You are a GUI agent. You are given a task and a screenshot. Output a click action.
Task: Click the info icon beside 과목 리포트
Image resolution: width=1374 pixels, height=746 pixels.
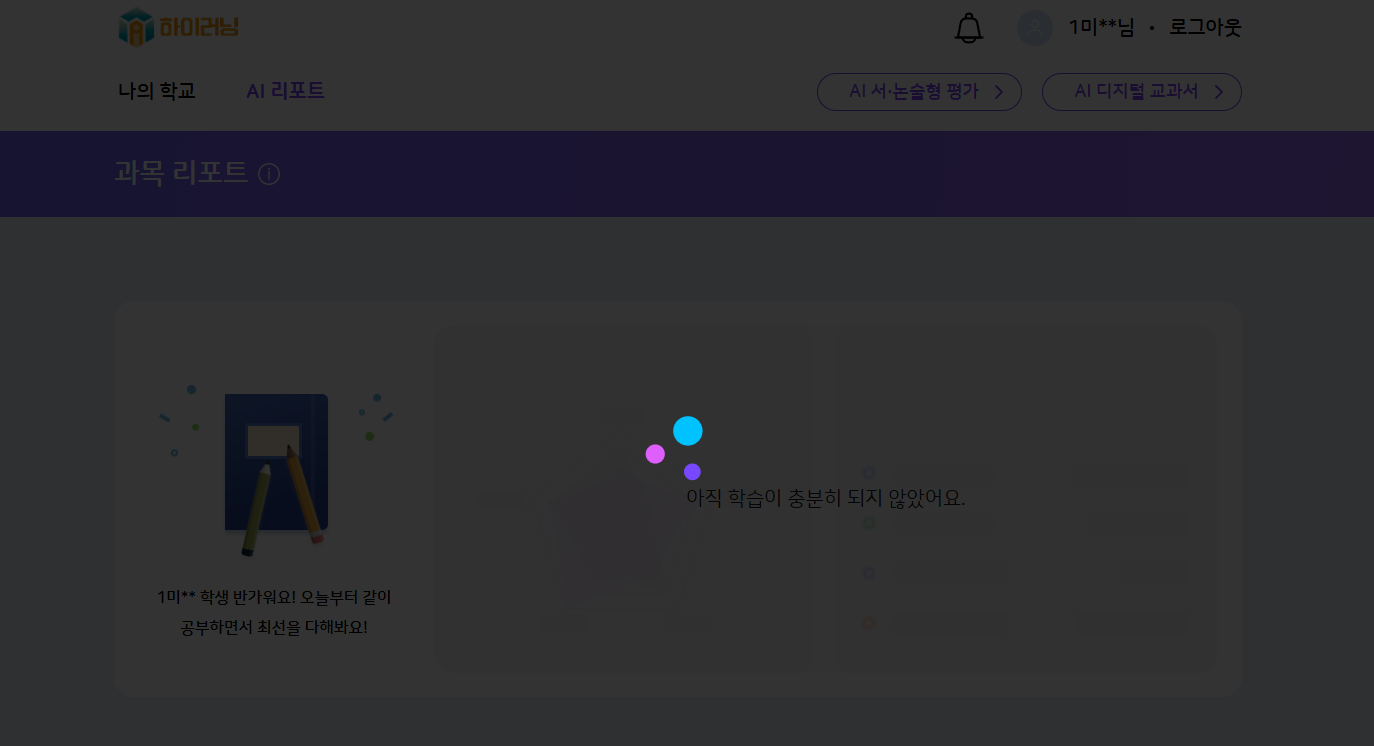coord(269,174)
